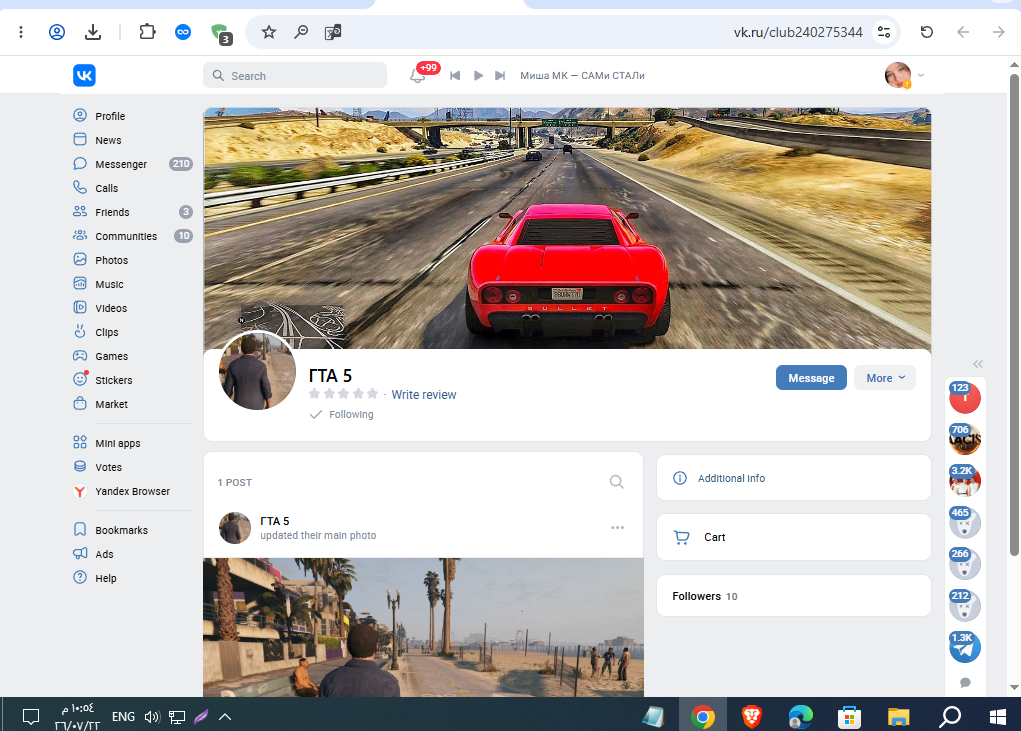Click the Ads megaphone icon
Viewport: 1021px width, 731px height.
pyautogui.click(x=80, y=554)
